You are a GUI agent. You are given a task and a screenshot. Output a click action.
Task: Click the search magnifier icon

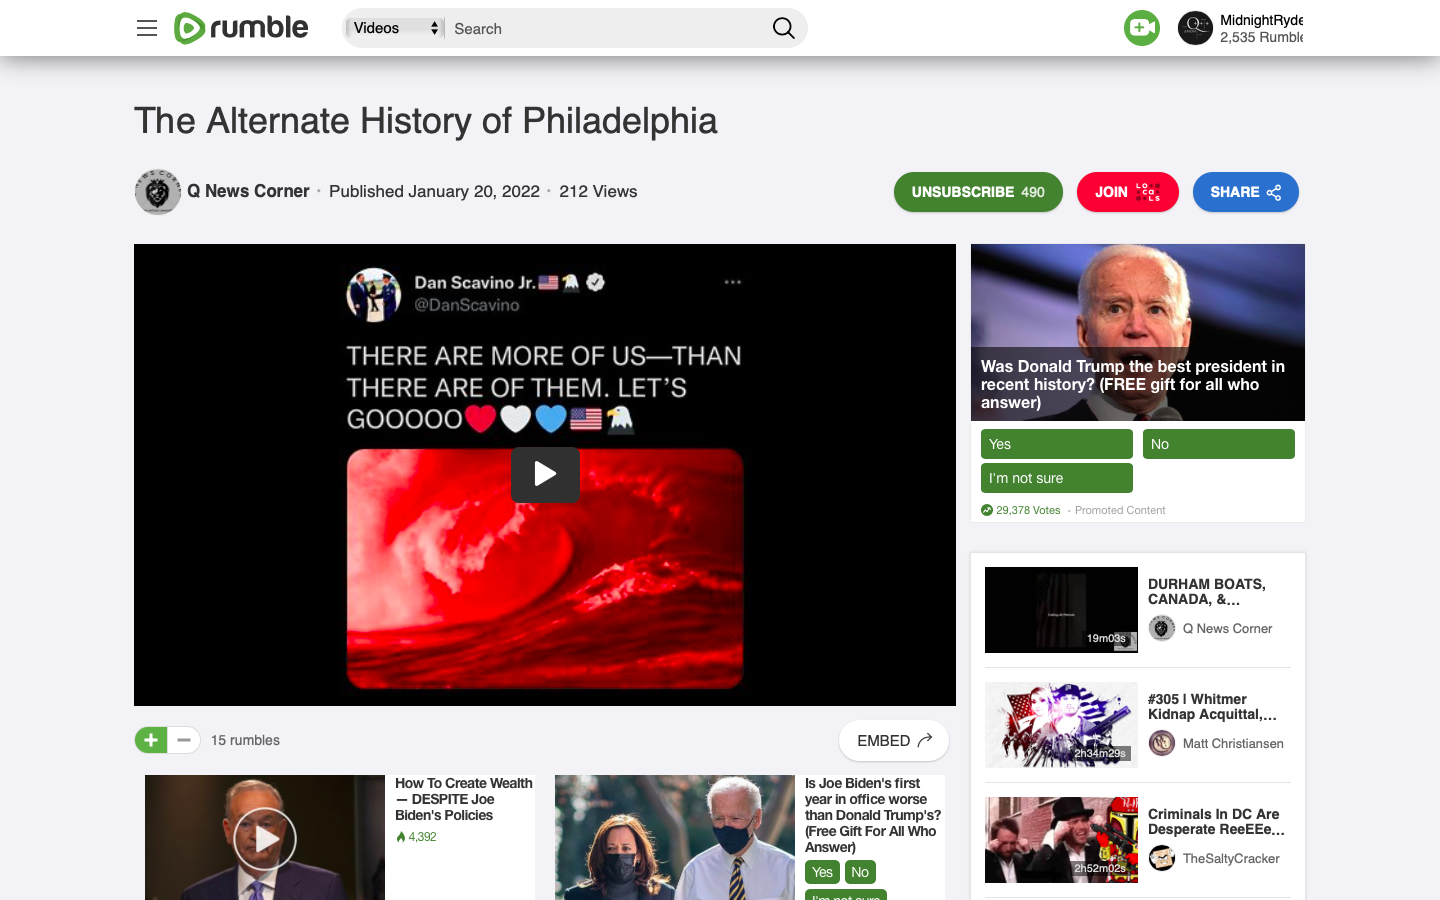pos(784,28)
